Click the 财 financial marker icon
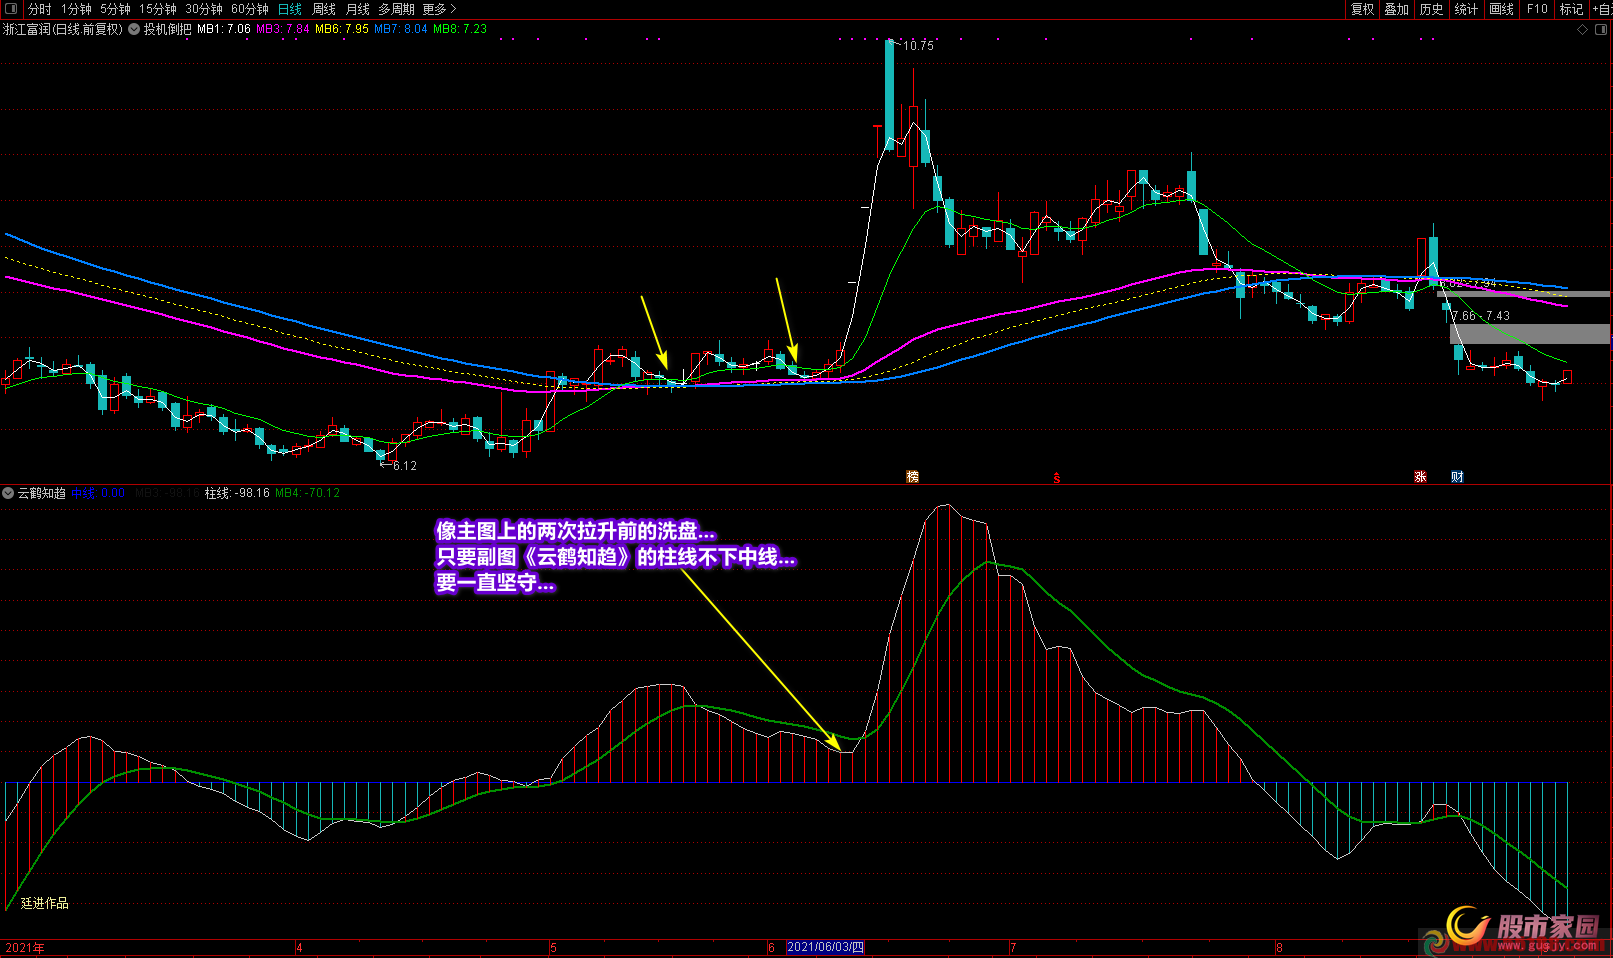The width and height of the screenshot is (1613, 958). click(x=1457, y=477)
